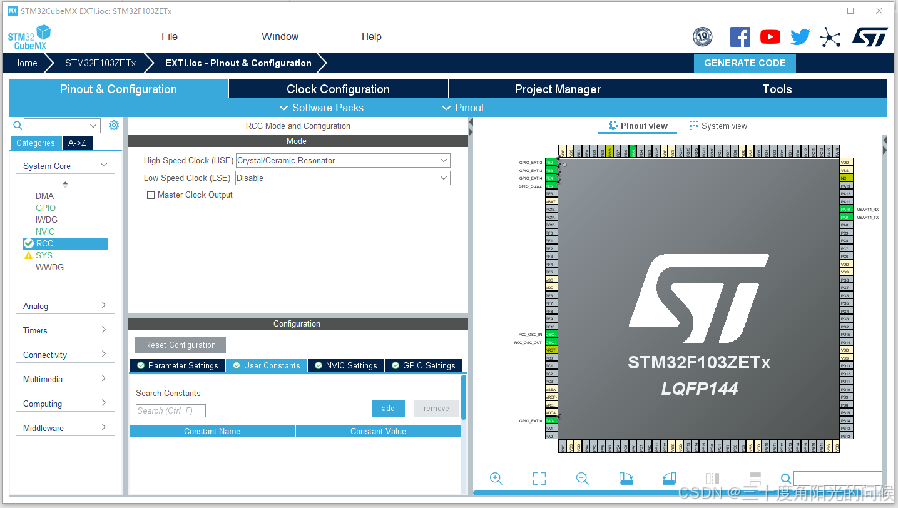898x508 pixels.
Task: Toggle vertical split view icon
Action: (x=712, y=478)
